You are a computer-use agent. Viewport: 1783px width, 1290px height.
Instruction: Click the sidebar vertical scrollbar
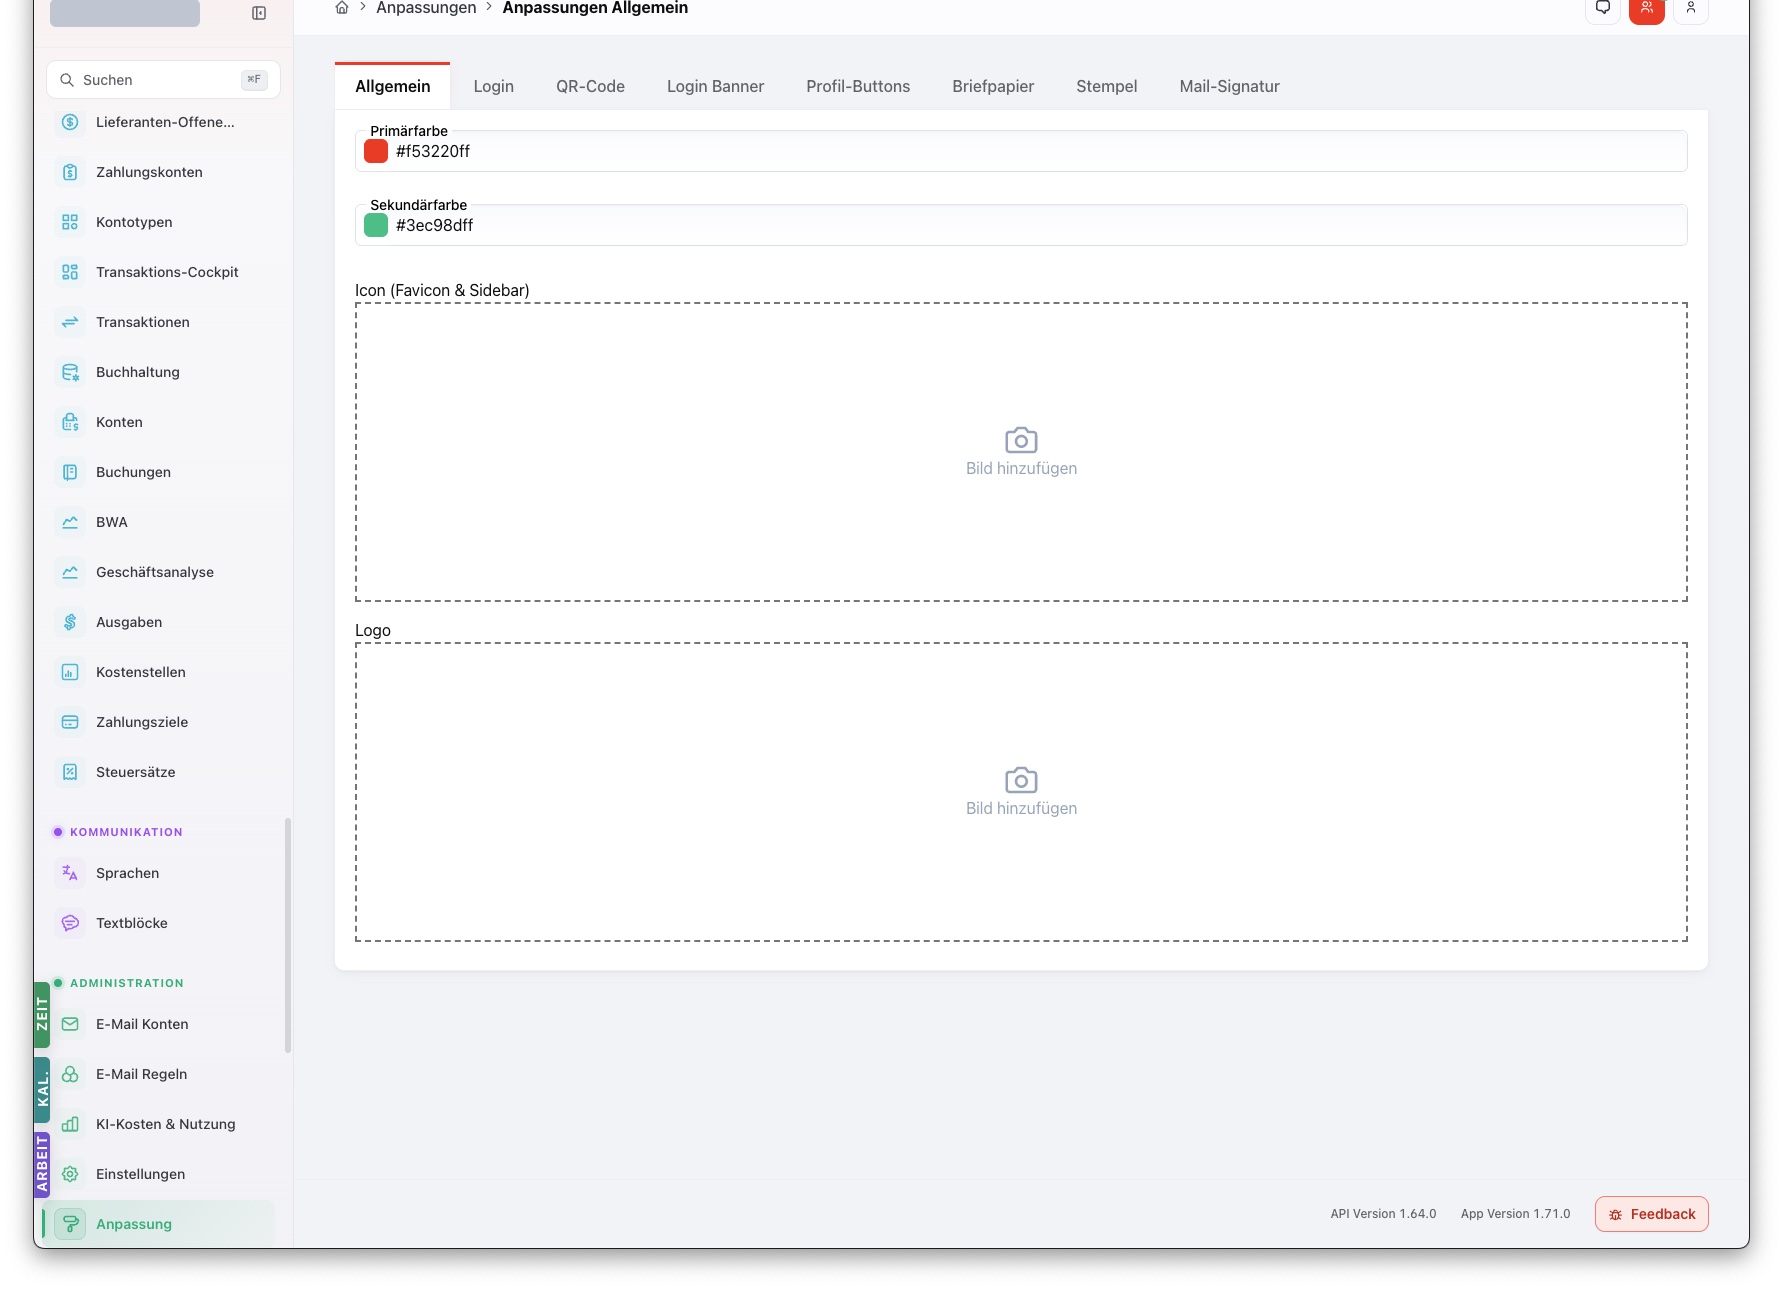288,935
